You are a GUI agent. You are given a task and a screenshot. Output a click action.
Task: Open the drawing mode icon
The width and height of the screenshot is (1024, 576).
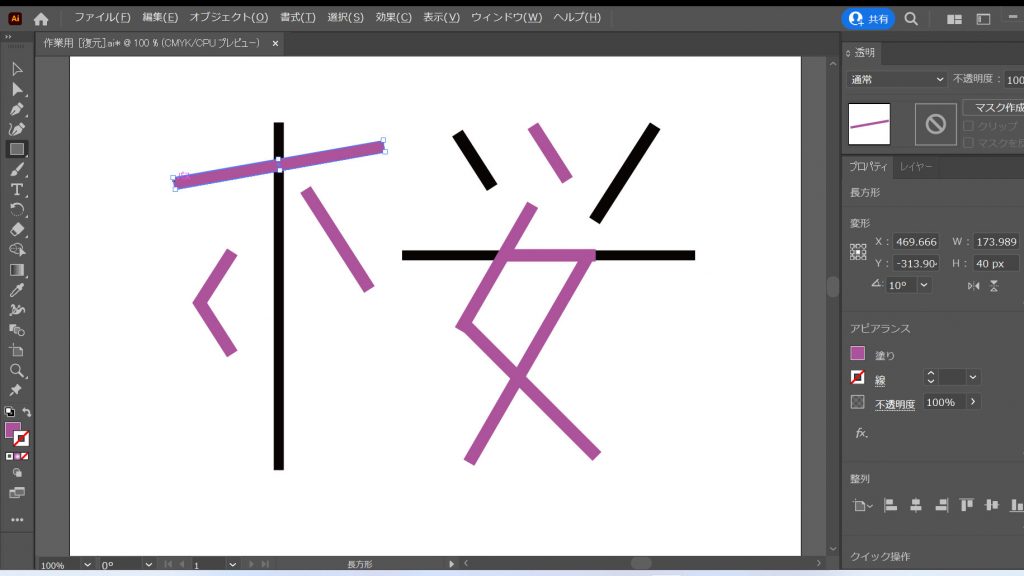17,473
